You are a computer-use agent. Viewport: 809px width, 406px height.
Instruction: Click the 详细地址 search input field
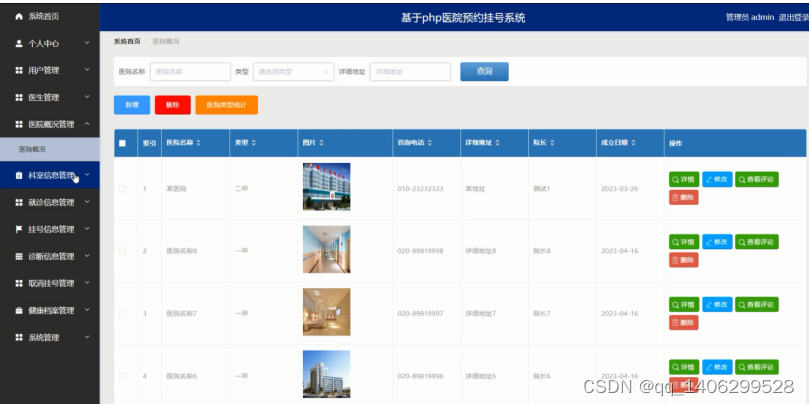click(x=411, y=72)
